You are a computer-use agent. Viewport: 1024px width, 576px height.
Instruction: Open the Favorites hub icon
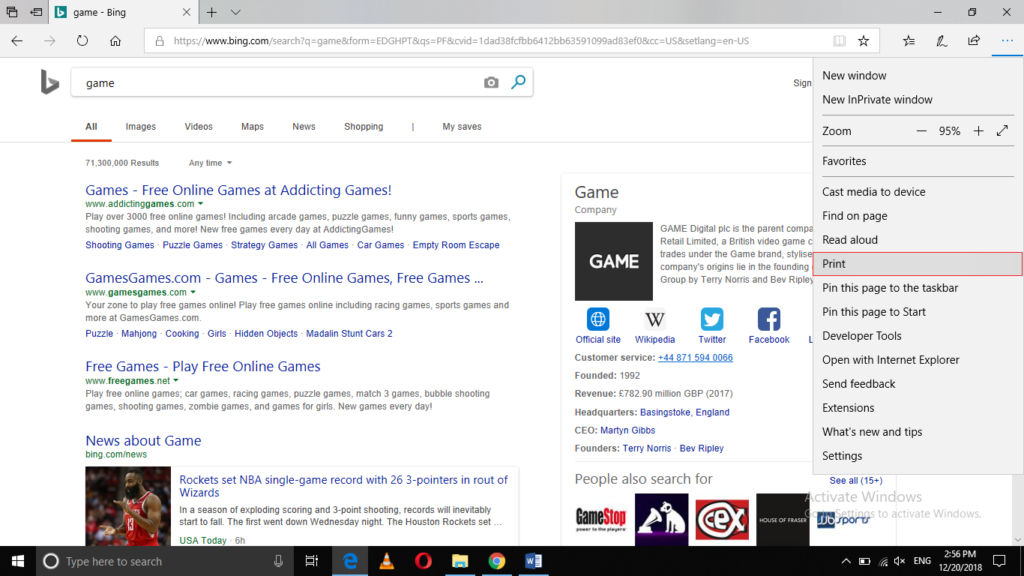tap(909, 40)
